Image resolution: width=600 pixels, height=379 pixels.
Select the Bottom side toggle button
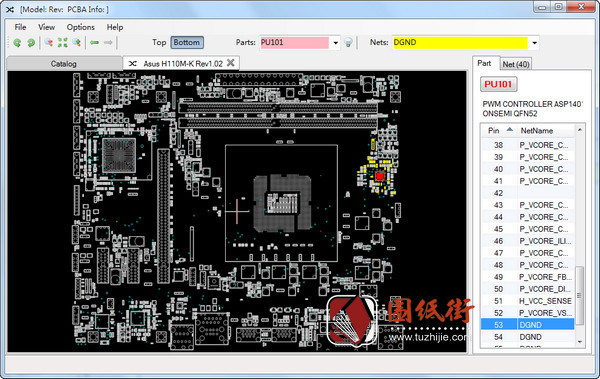(x=187, y=42)
